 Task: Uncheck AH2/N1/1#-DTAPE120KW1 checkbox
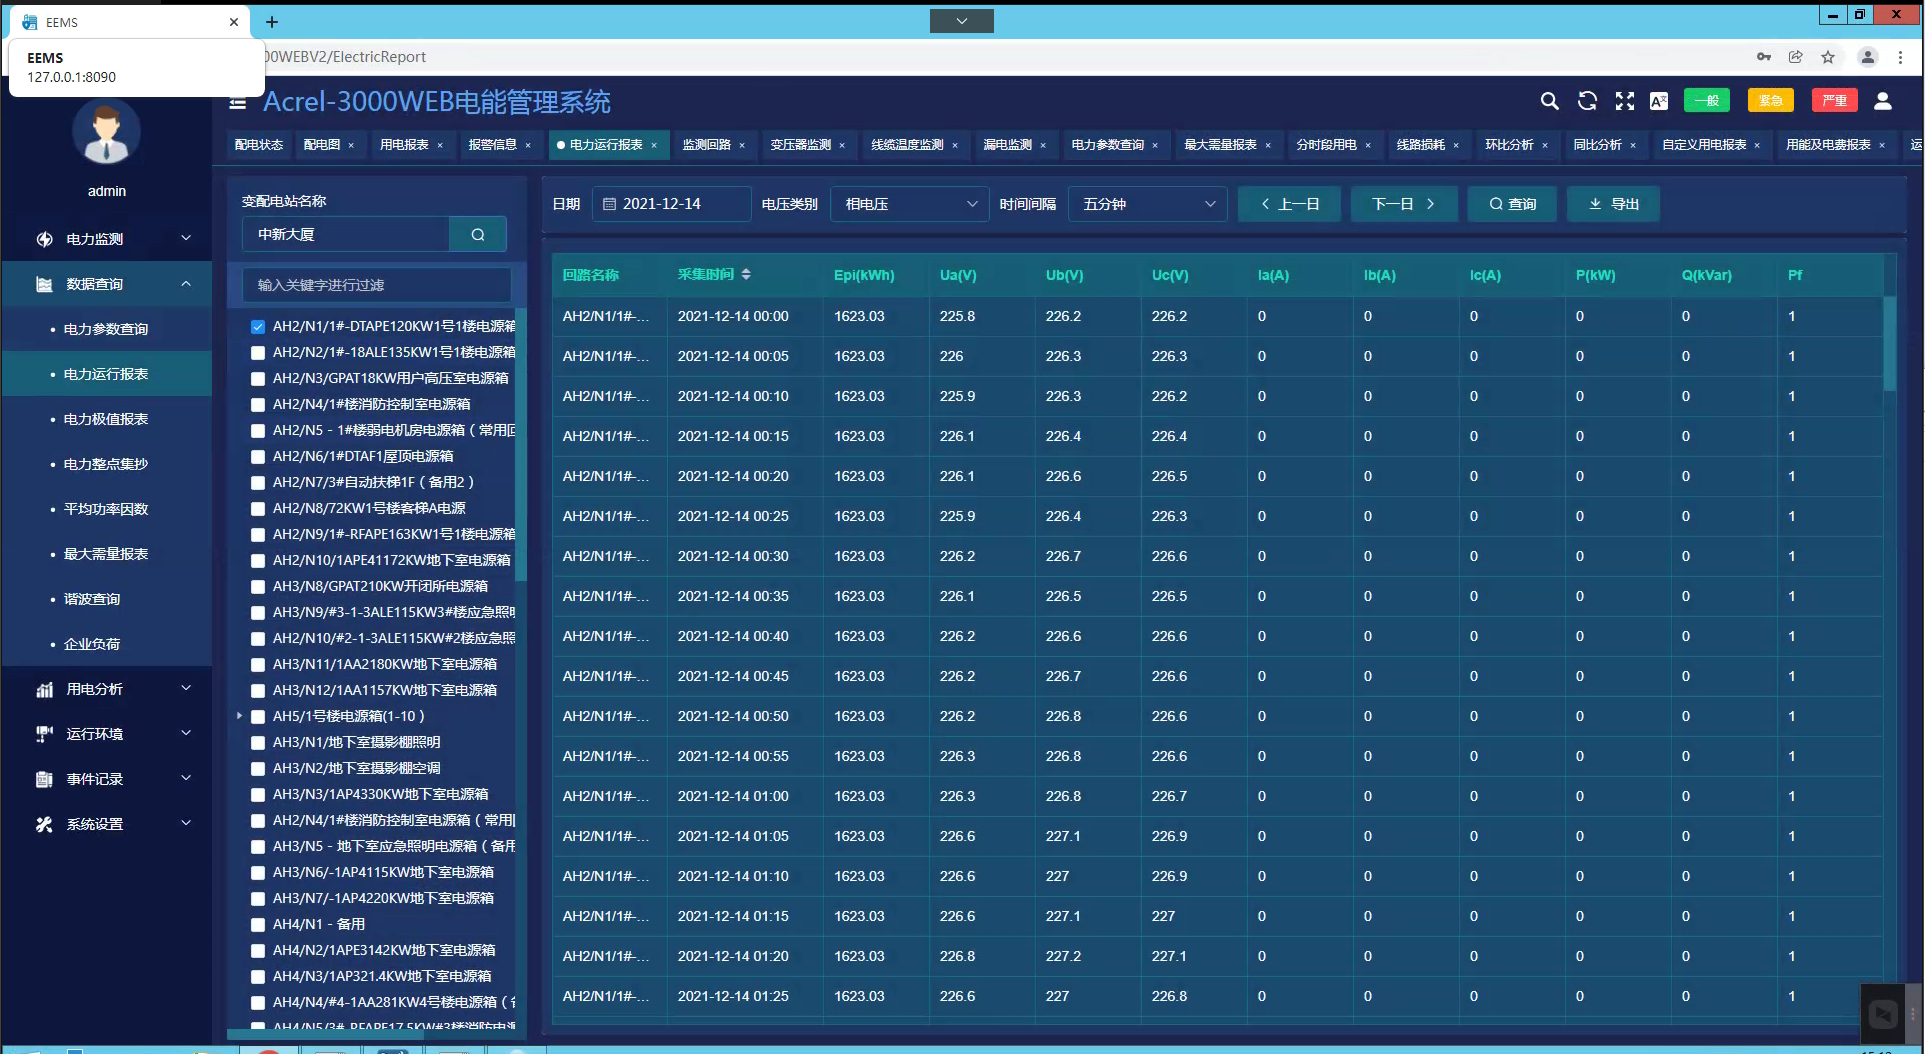[258, 327]
